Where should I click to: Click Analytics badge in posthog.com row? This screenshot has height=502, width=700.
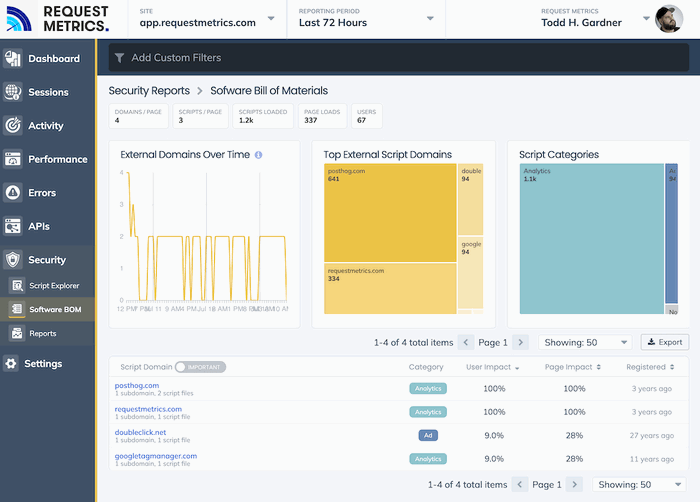coord(428,389)
